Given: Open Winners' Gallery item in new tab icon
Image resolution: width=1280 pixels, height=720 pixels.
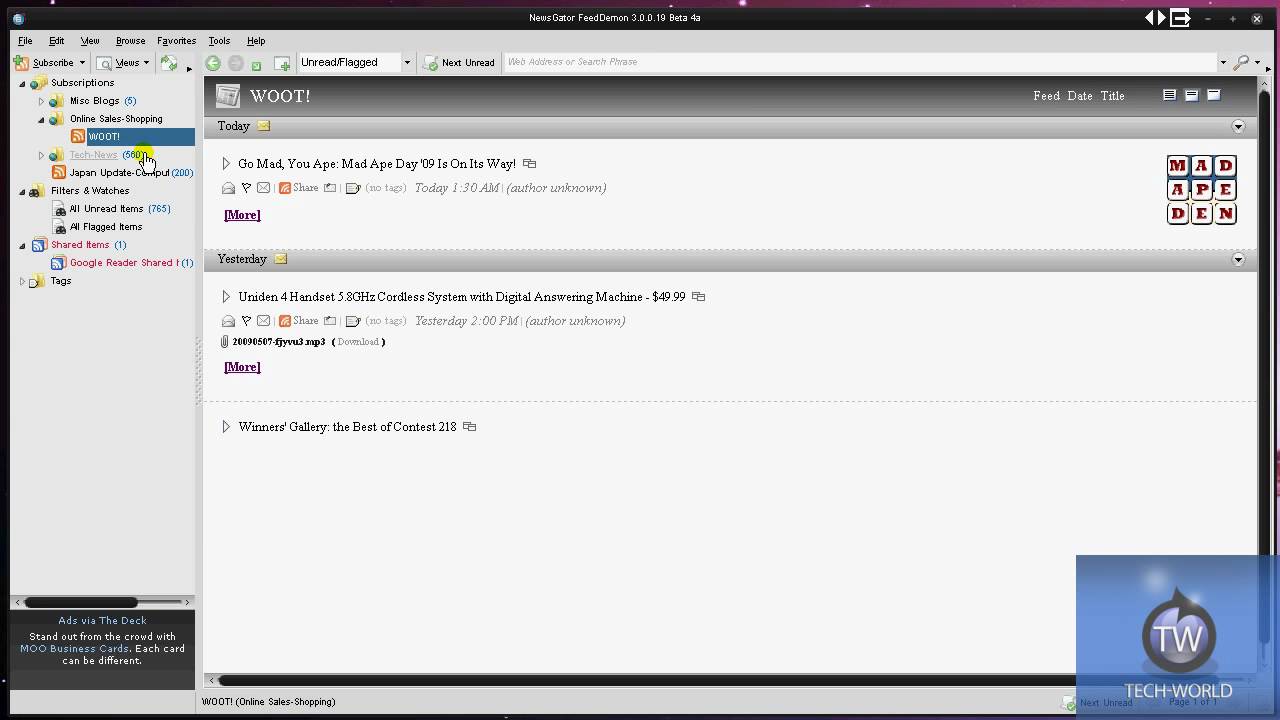Looking at the screenshot, I should tap(469, 427).
